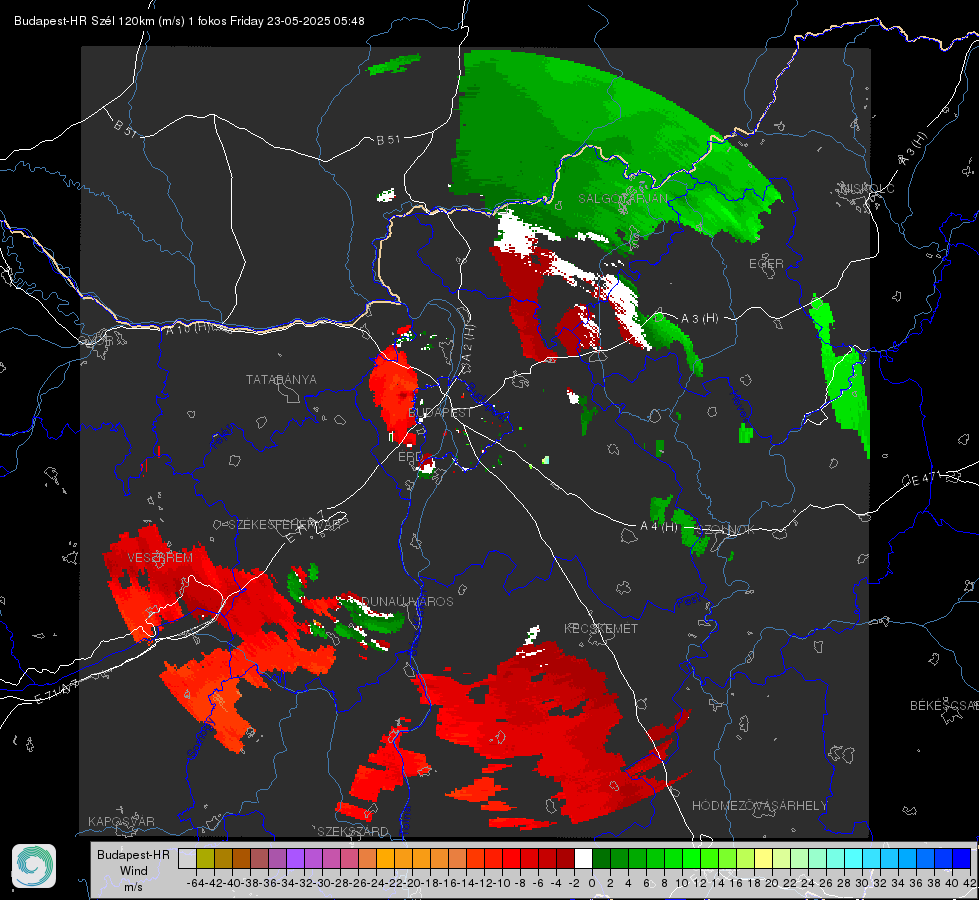The height and width of the screenshot is (900, 979).
Task: Click the light gray first swatch in the legend
Action: (187, 858)
